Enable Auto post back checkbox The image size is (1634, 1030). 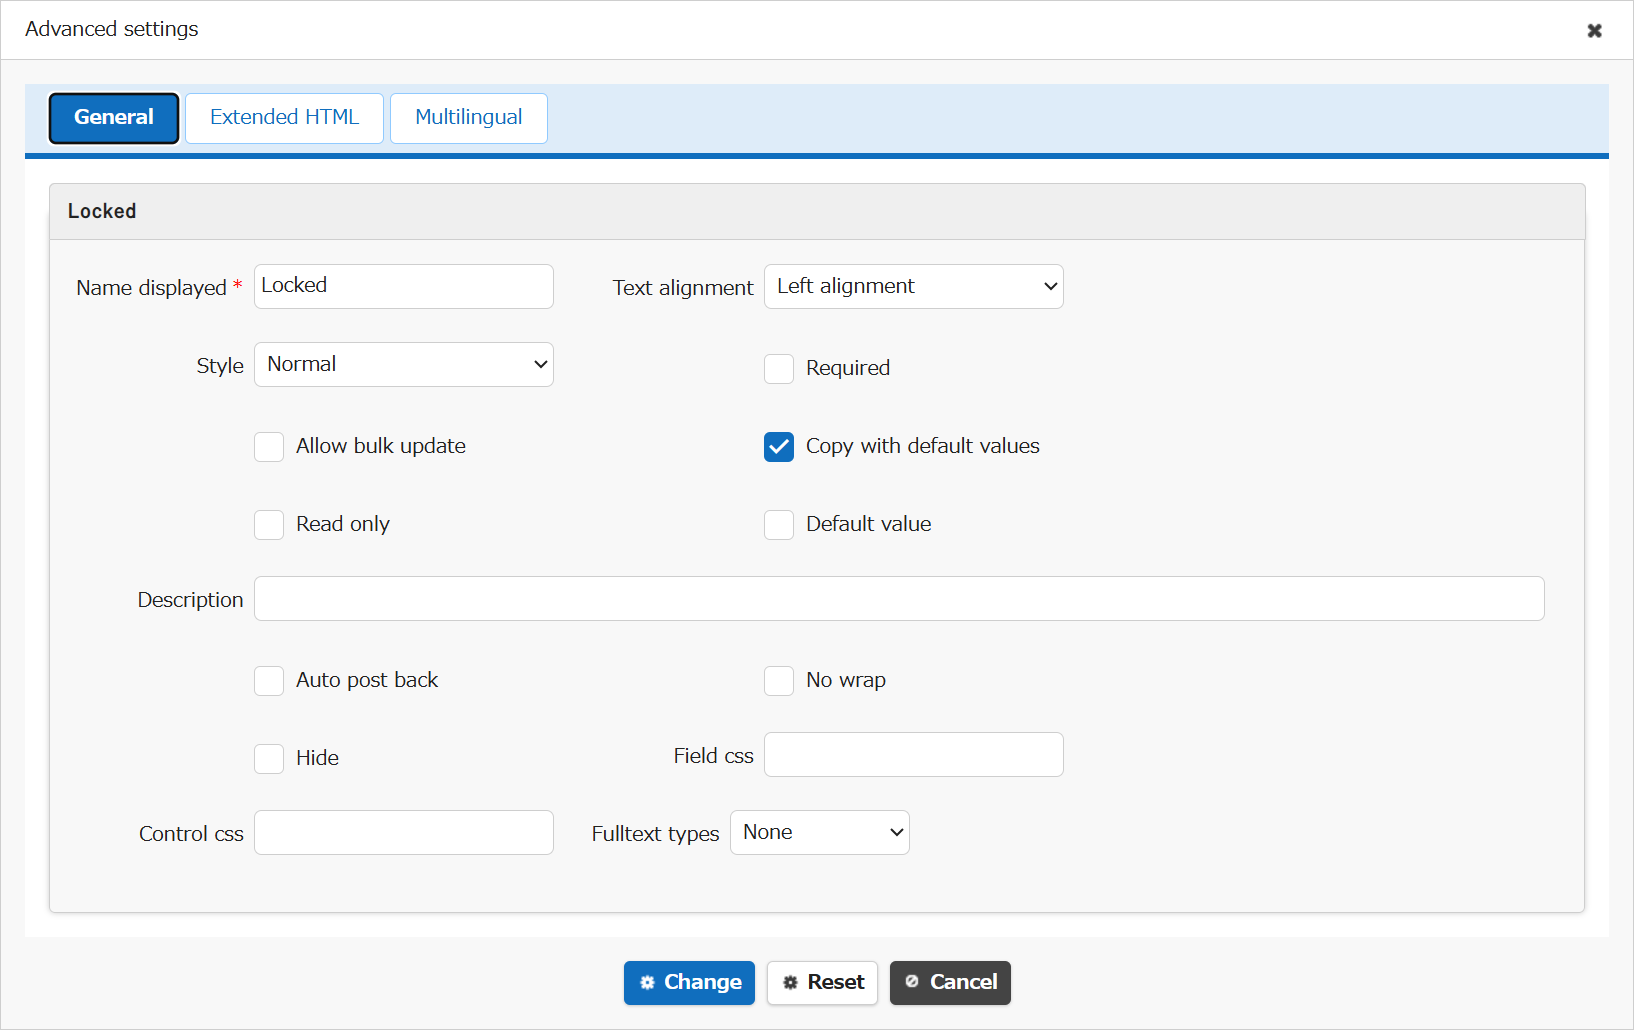[x=269, y=680]
